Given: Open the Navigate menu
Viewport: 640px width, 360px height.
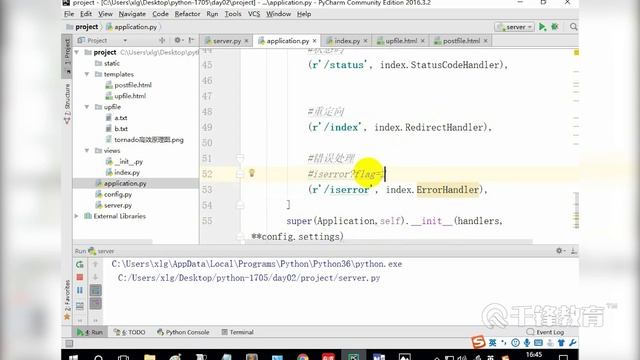Looking at the screenshot, I should (132, 14).
